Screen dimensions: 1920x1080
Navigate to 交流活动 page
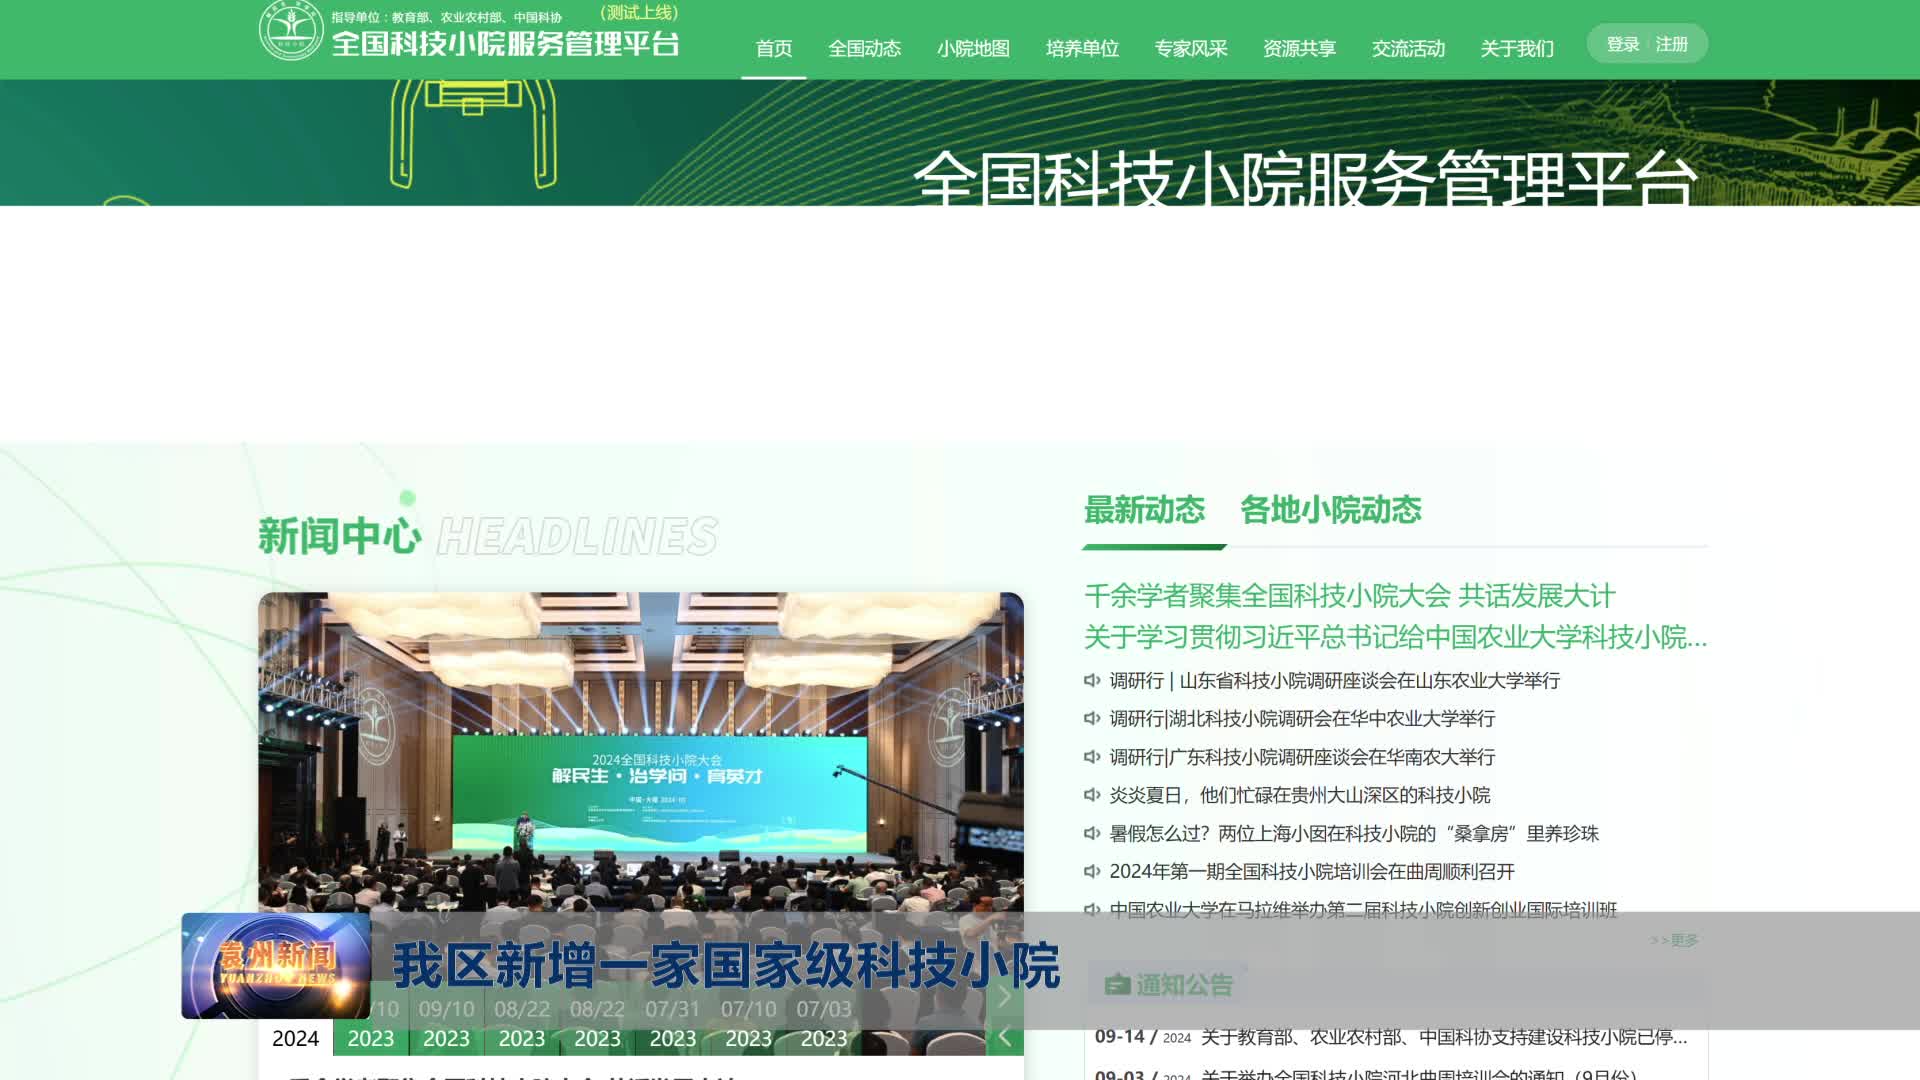(1409, 48)
